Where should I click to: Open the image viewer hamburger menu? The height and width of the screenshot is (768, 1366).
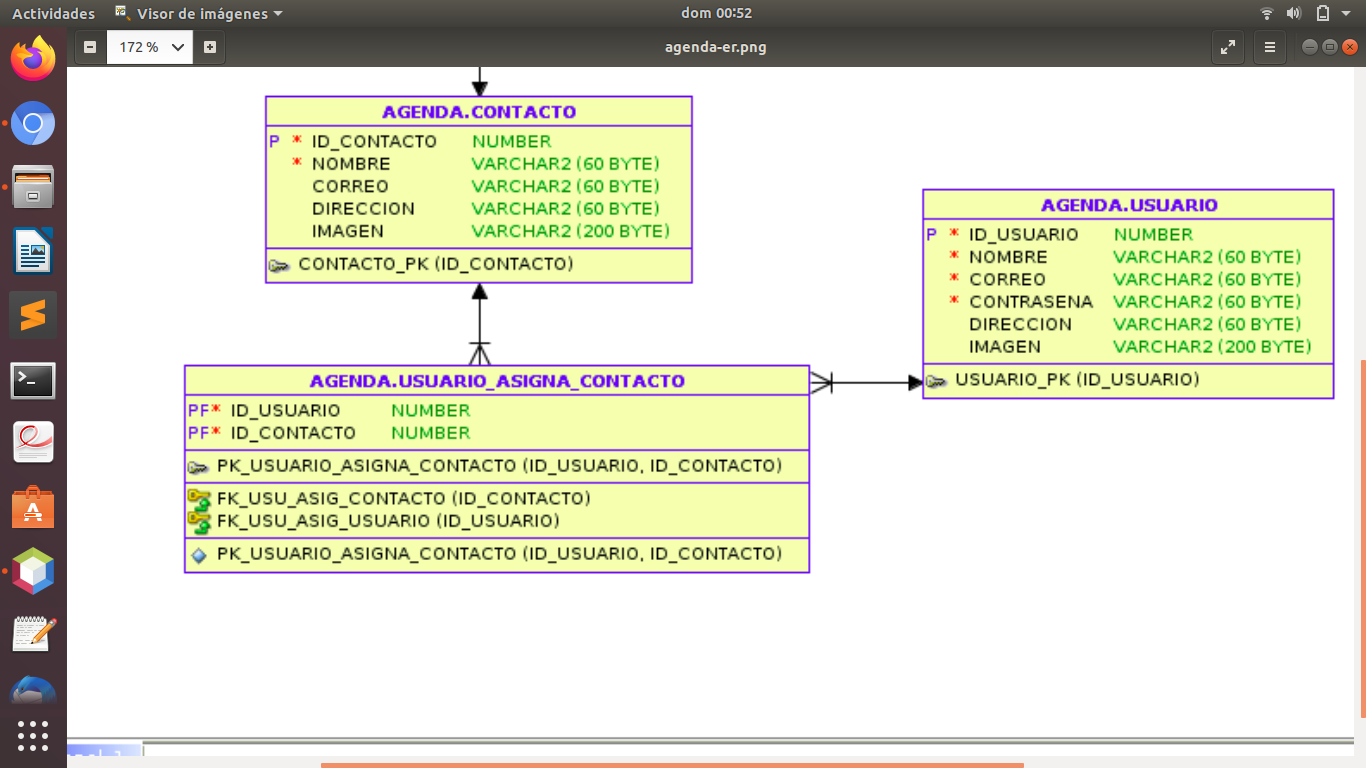[1270, 47]
